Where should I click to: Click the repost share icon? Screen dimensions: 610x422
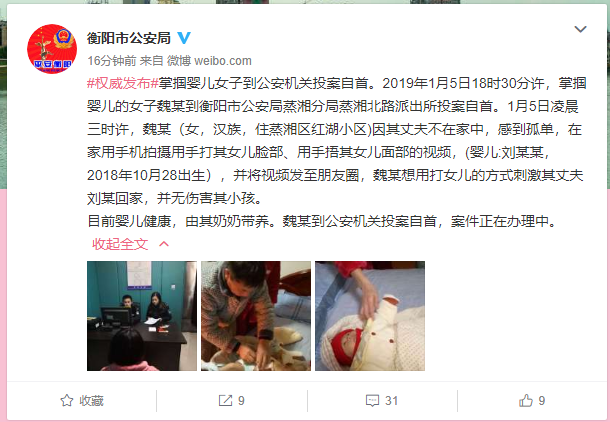225,401
